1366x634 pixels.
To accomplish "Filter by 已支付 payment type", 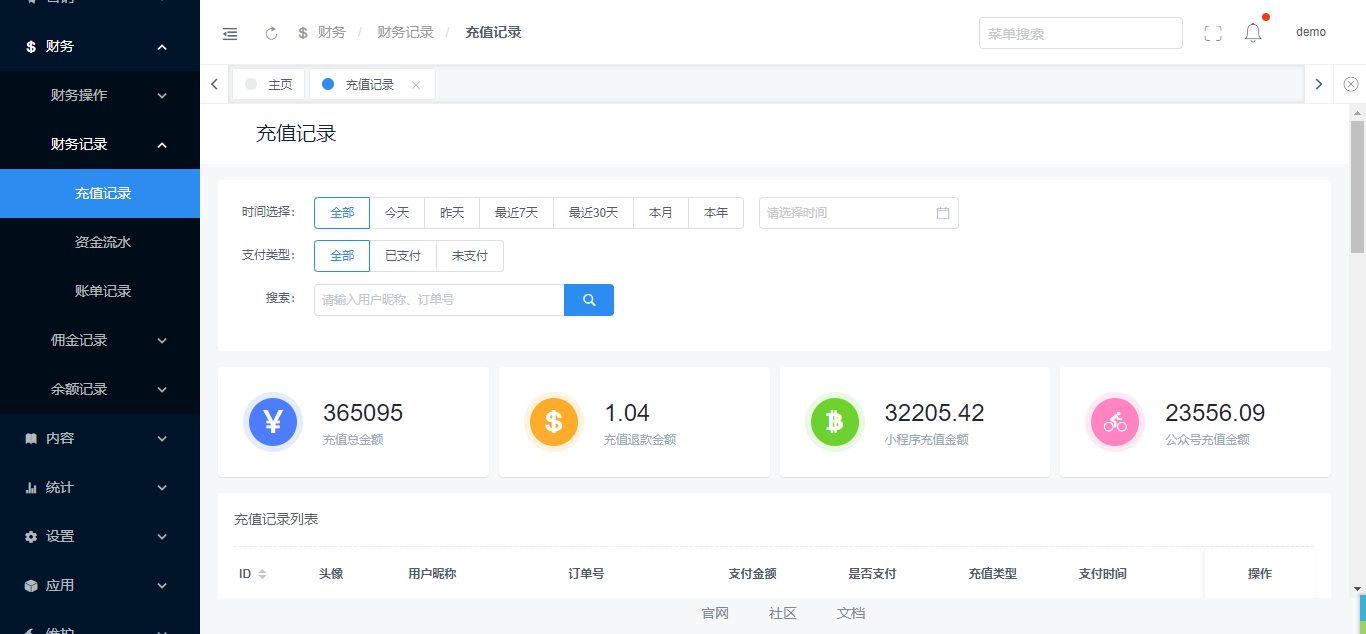I will [x=403, y=256].
